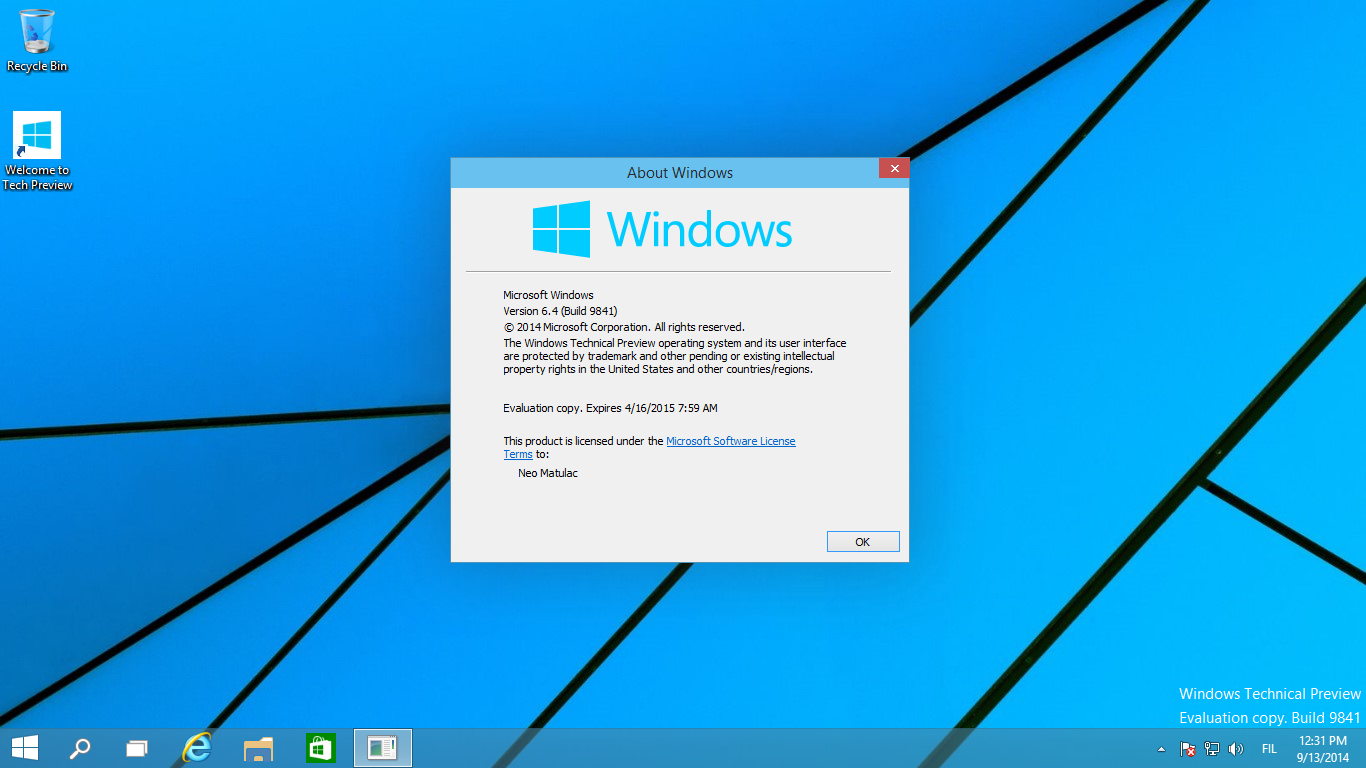Open the Start menu
The image size is (1366, 768).
[24, 747]
